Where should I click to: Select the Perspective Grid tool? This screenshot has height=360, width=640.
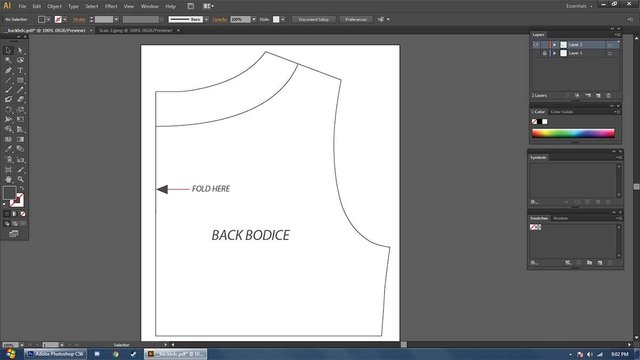pos(20,129)
